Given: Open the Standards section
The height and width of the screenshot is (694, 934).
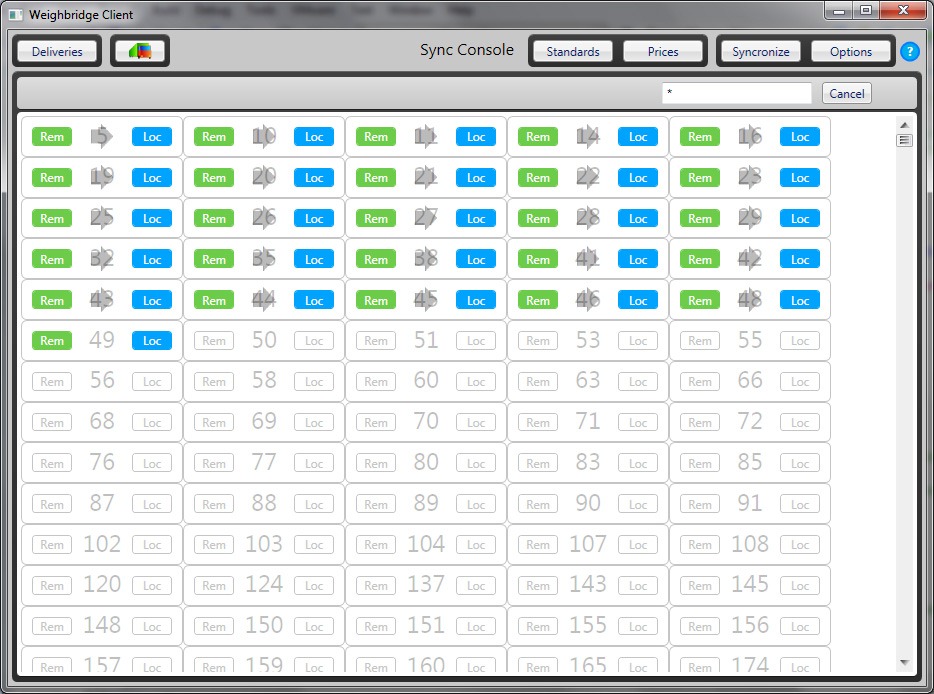Looking at the screenshot, I should [573, 51].
